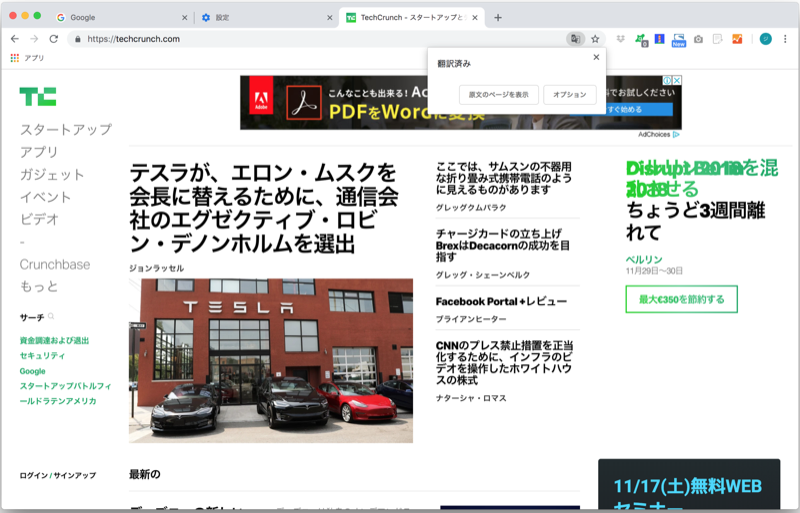Expand もっと in the sidebar

coord(39,286)
